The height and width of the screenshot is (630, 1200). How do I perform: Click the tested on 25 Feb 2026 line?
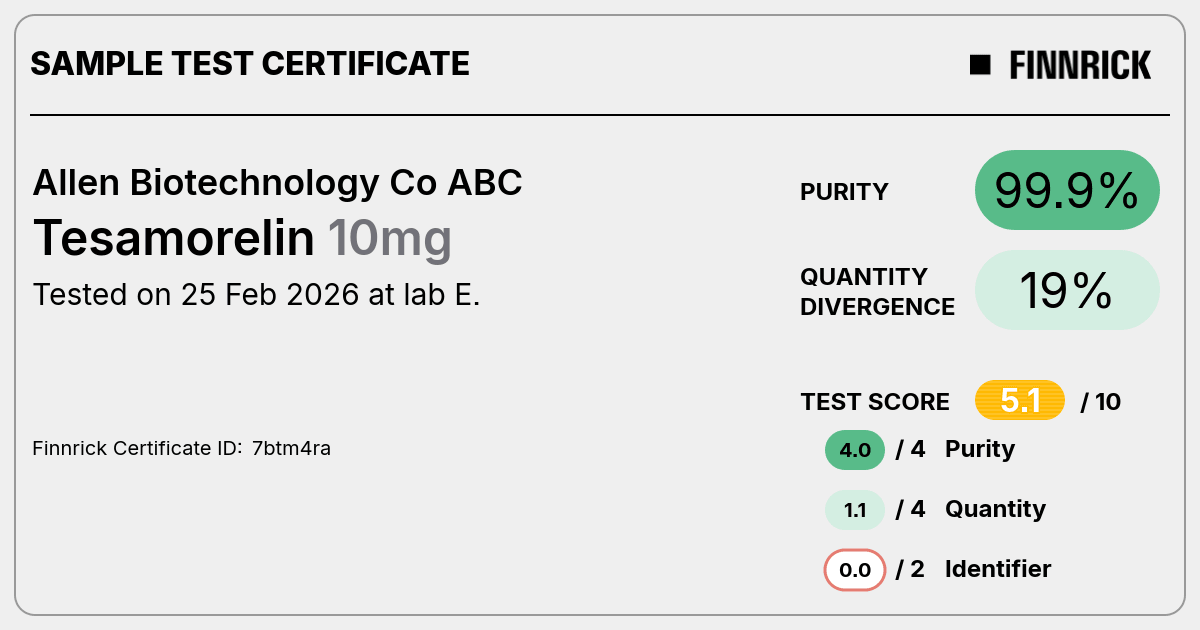point(257,295)
